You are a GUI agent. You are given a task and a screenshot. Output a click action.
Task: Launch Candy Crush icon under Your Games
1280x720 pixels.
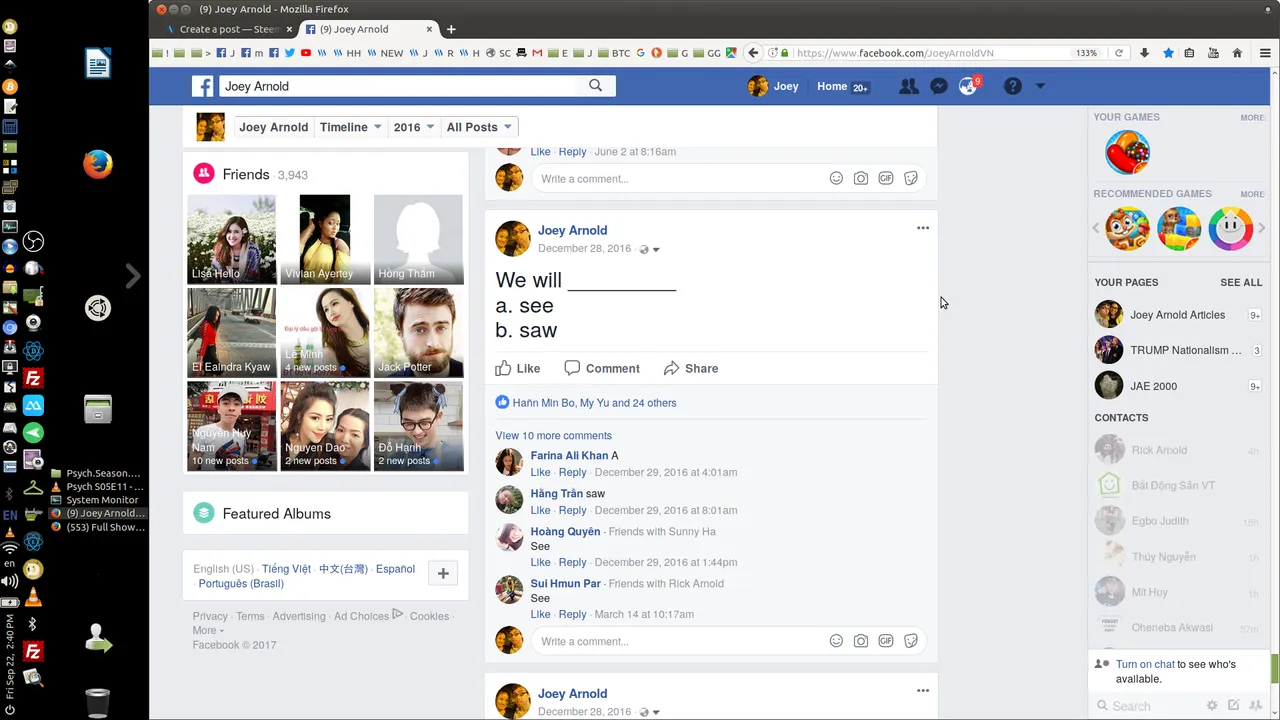[x=1127, y=152]
